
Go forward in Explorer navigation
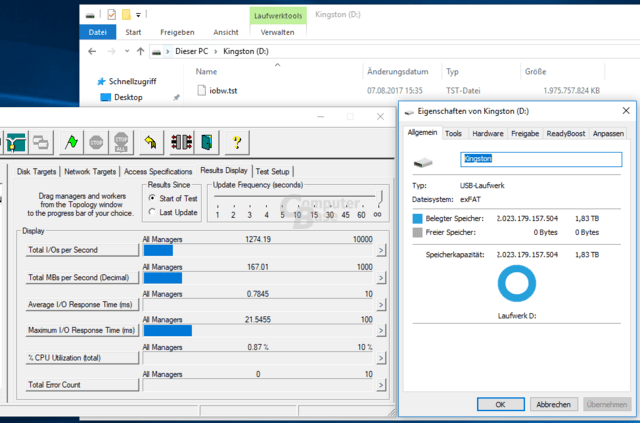(111, 51)
